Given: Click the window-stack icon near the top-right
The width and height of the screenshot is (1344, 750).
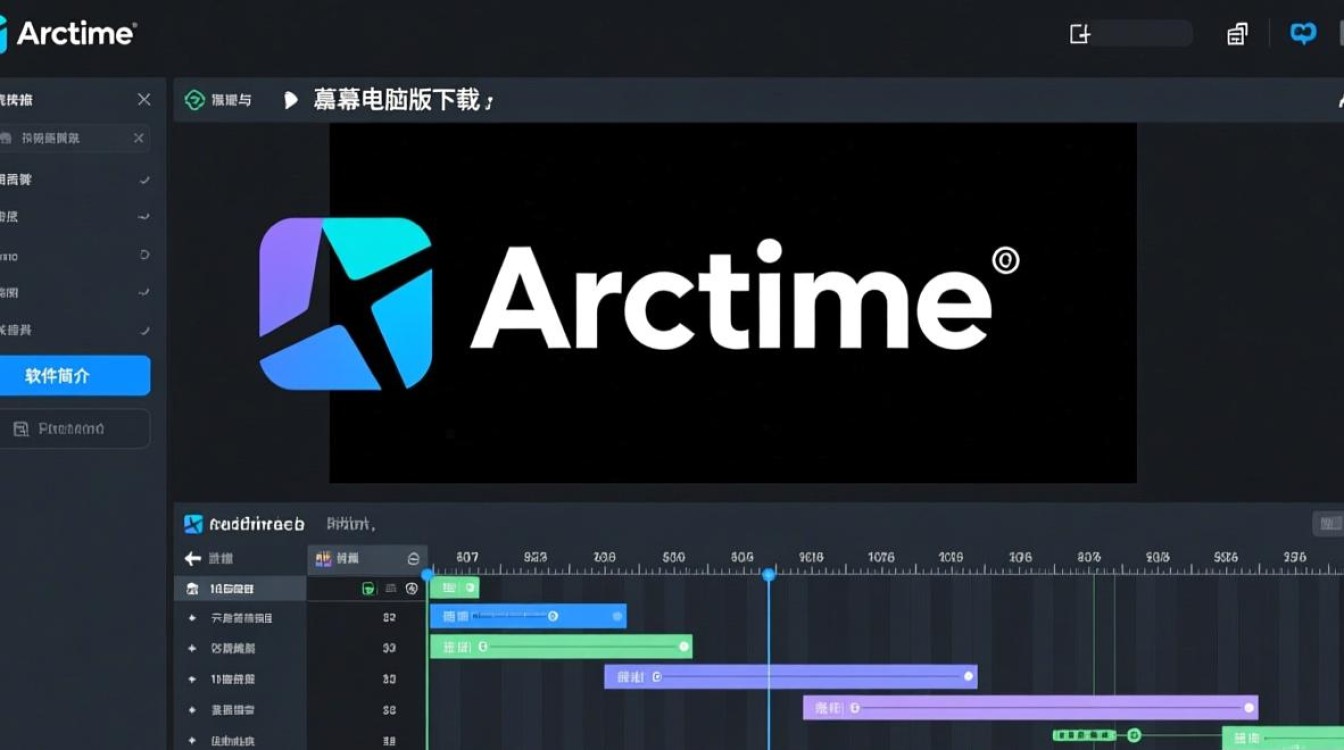Looking at the screenshot, I should (x=1236, y=33).
